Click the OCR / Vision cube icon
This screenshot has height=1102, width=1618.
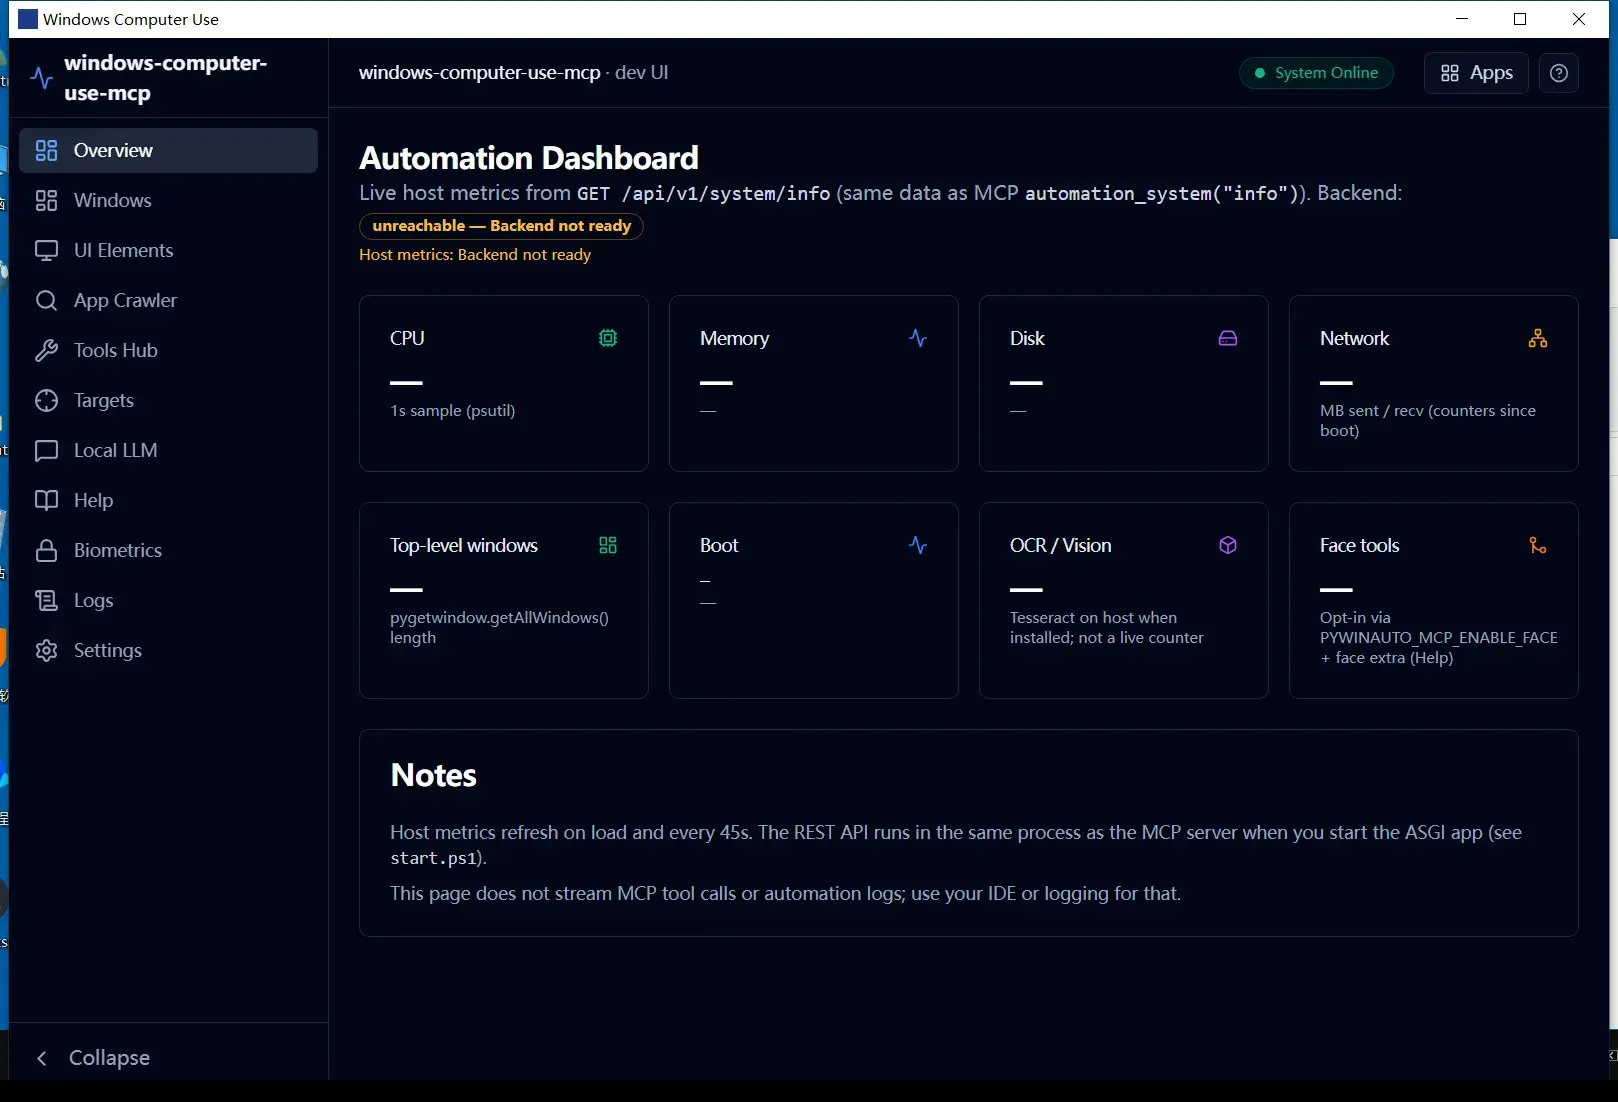tap(1228, 545)
